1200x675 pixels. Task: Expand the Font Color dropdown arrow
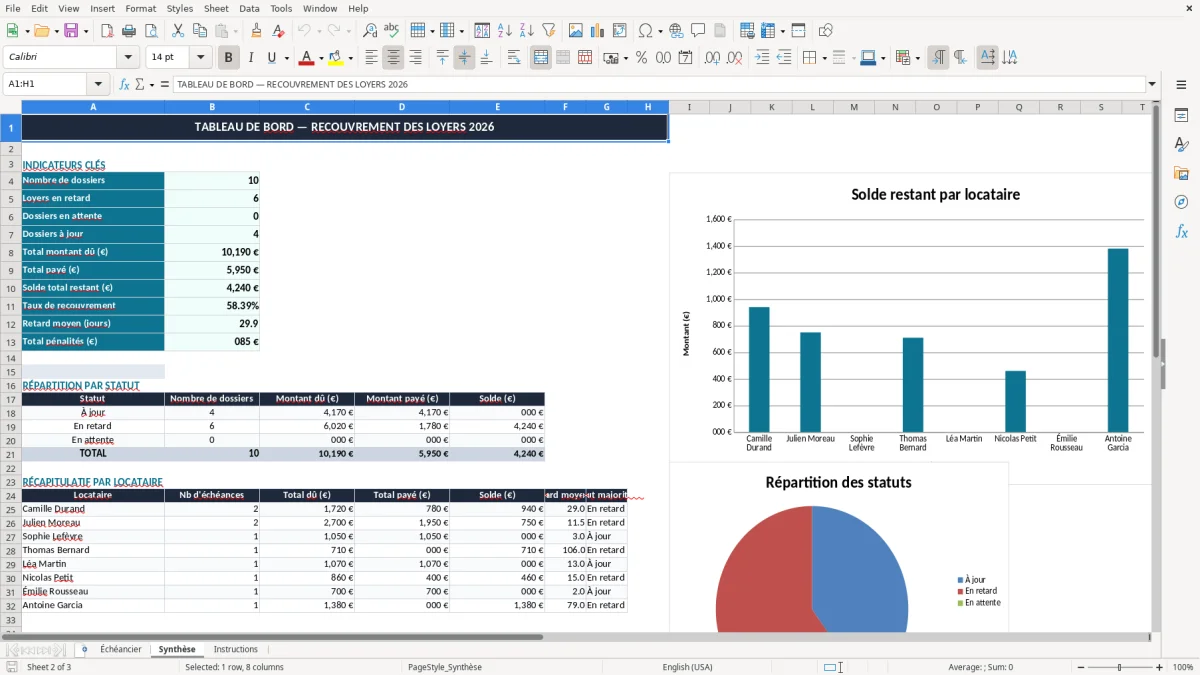click(320, 58)
